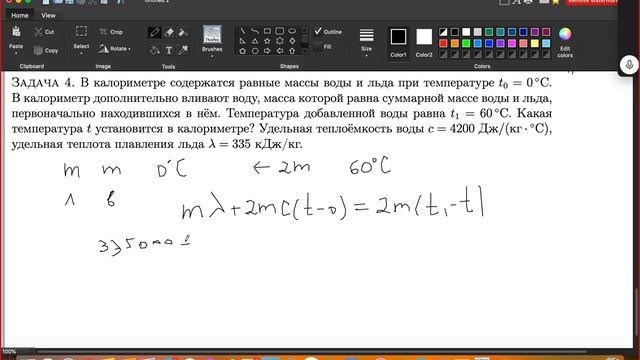Switch to the Home tab

(x=20, y=15)
